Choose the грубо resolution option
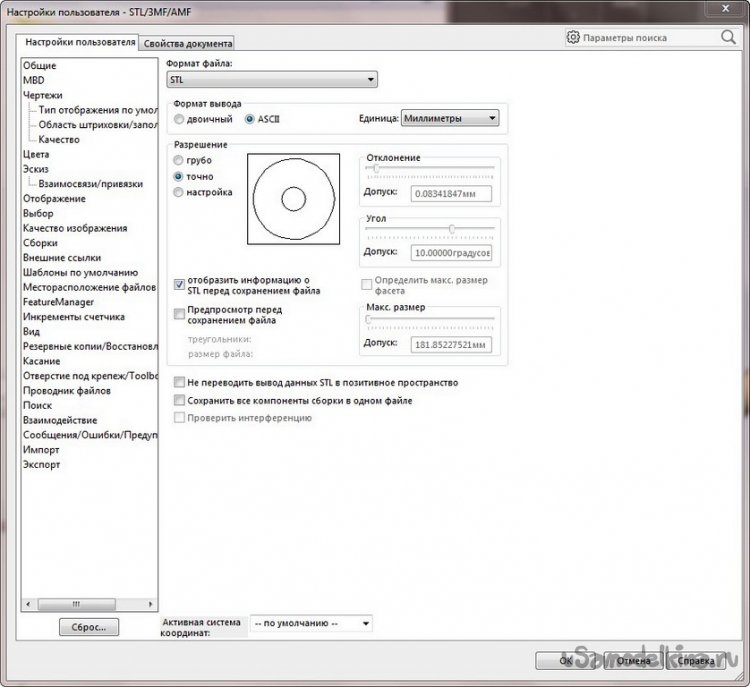 [179, 160]
